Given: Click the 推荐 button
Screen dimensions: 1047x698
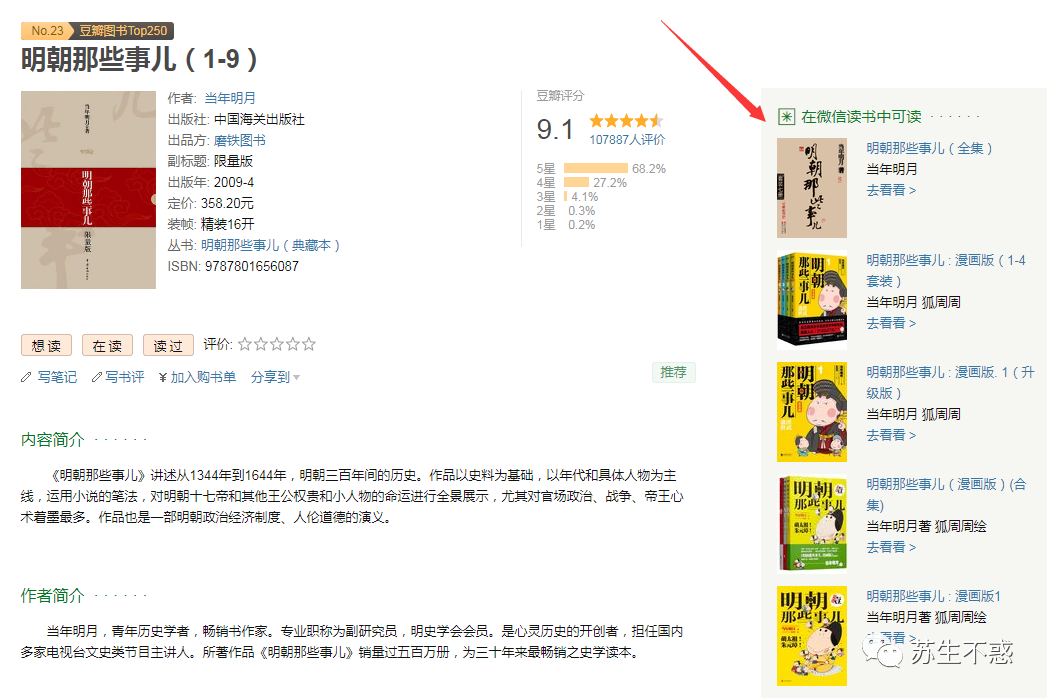Looking at the screenshot, I should [674, 373].
